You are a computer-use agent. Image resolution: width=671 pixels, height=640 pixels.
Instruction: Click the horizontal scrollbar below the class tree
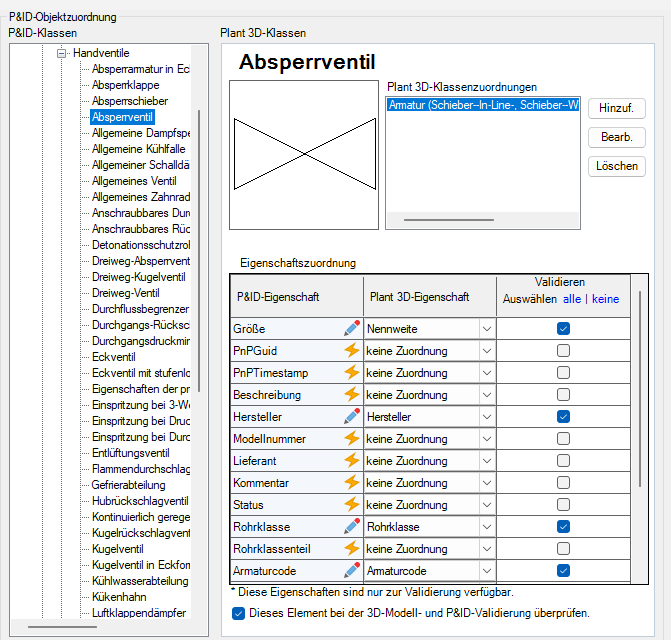(x=62, y=627)
